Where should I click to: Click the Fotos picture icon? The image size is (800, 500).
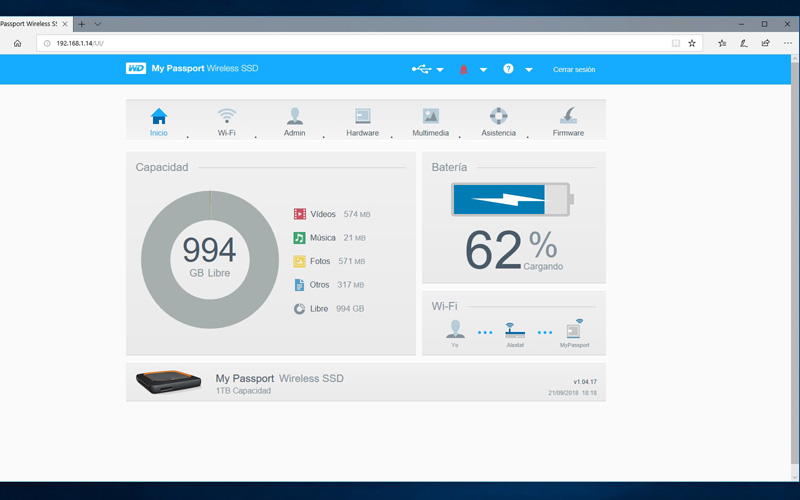[x=299, y=261]
